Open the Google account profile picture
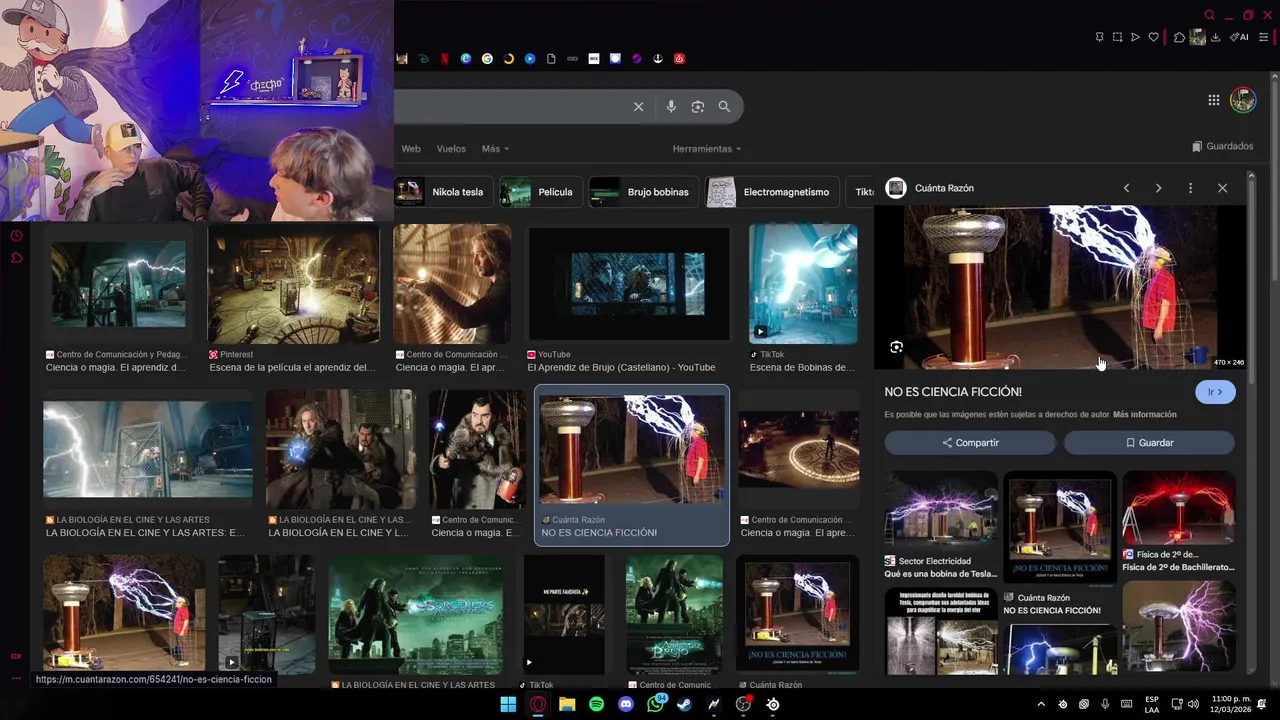 tap(1243, 100)
